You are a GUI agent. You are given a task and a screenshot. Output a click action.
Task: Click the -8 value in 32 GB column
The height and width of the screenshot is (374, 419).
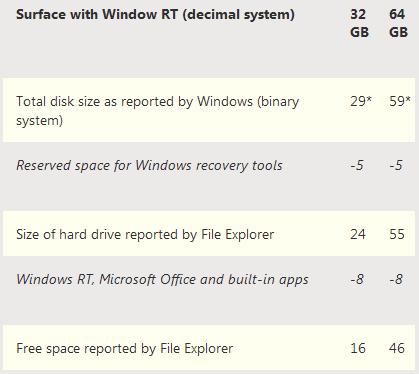357,279
